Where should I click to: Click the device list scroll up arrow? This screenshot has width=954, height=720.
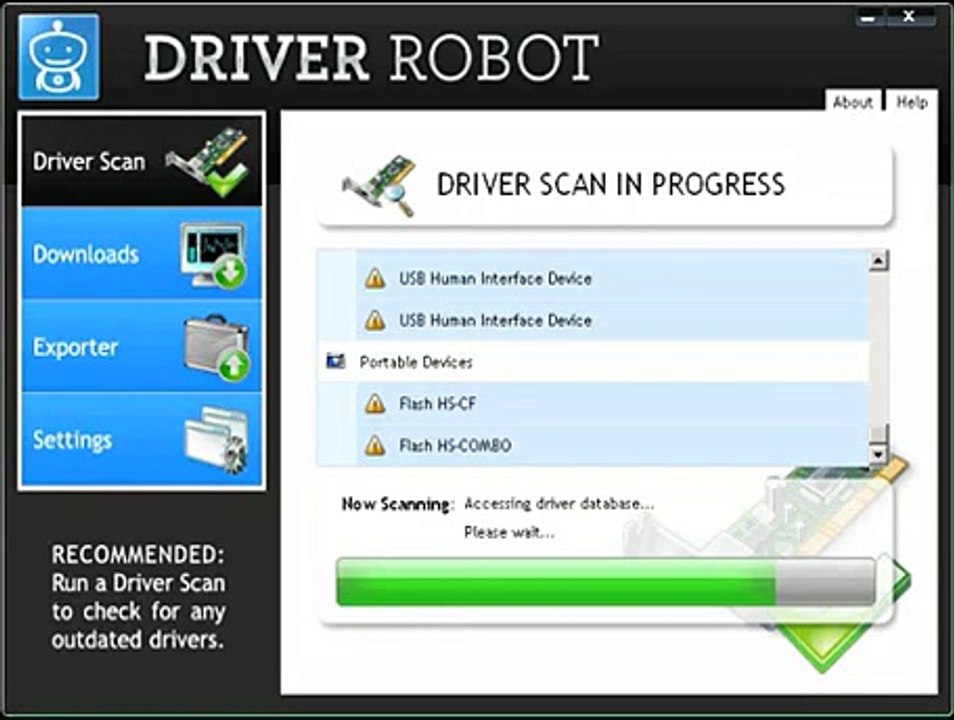[x=878, y=260]
